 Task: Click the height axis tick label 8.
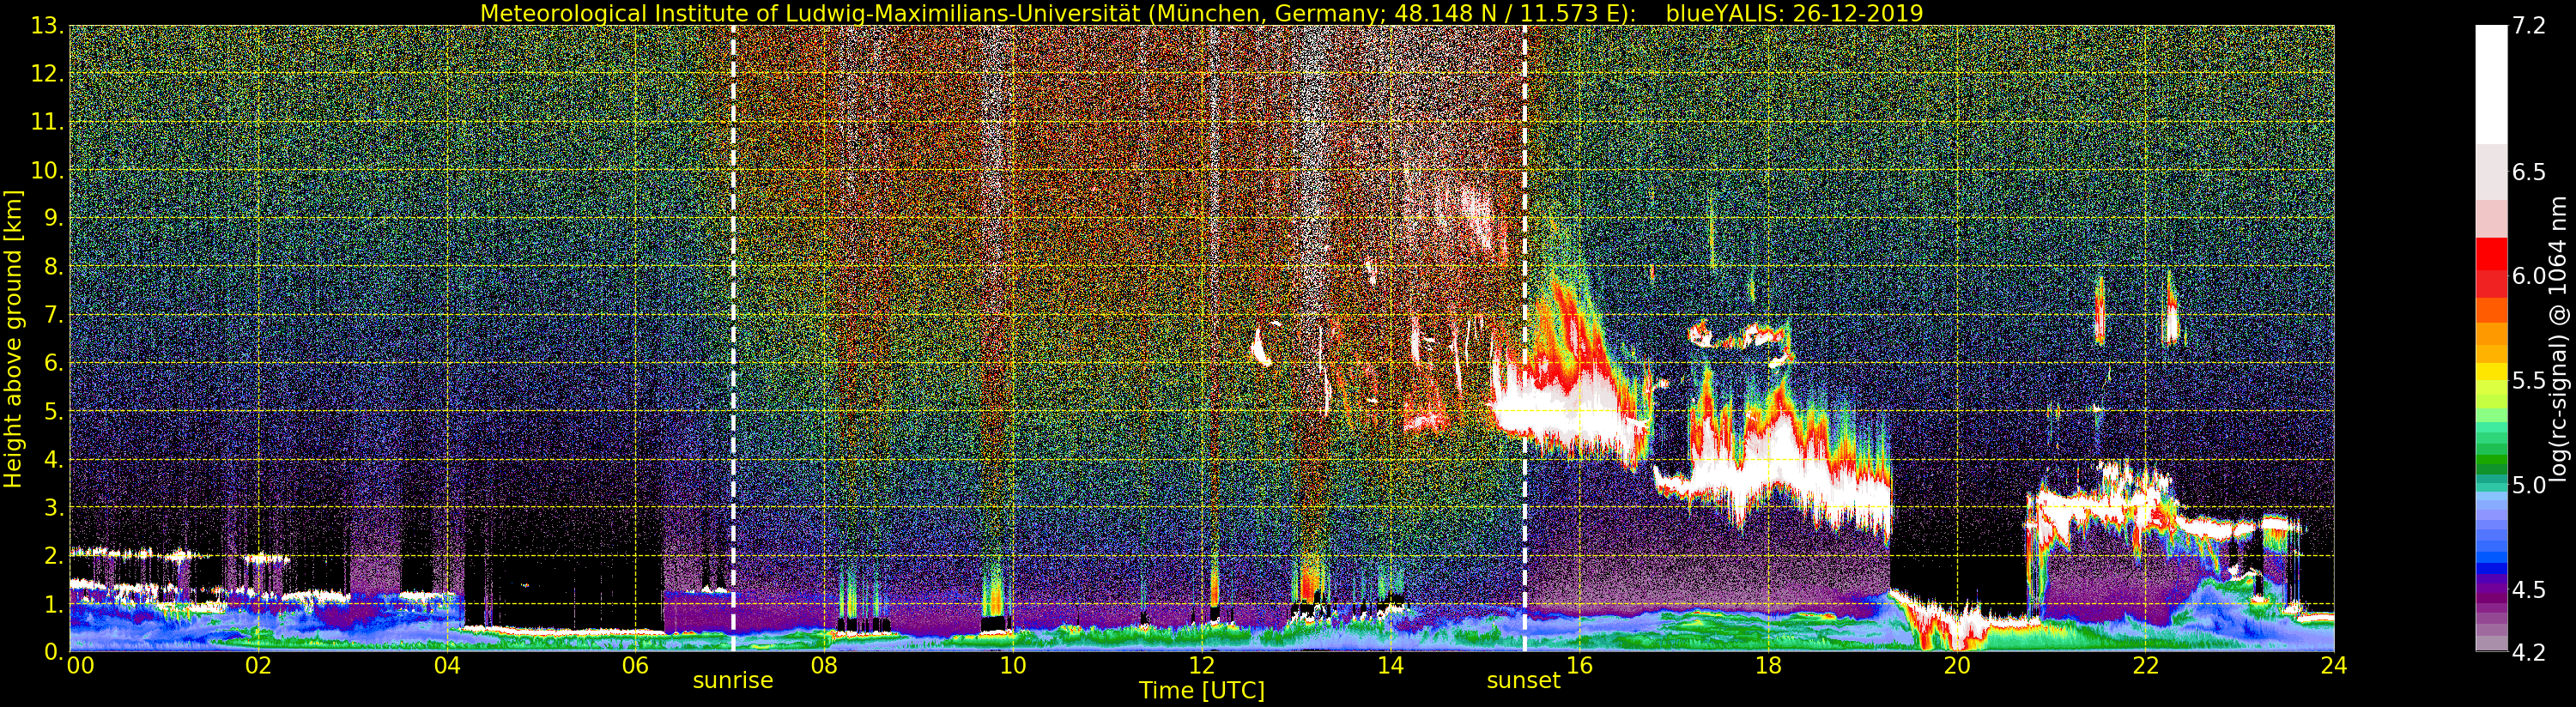click(54, 267)
